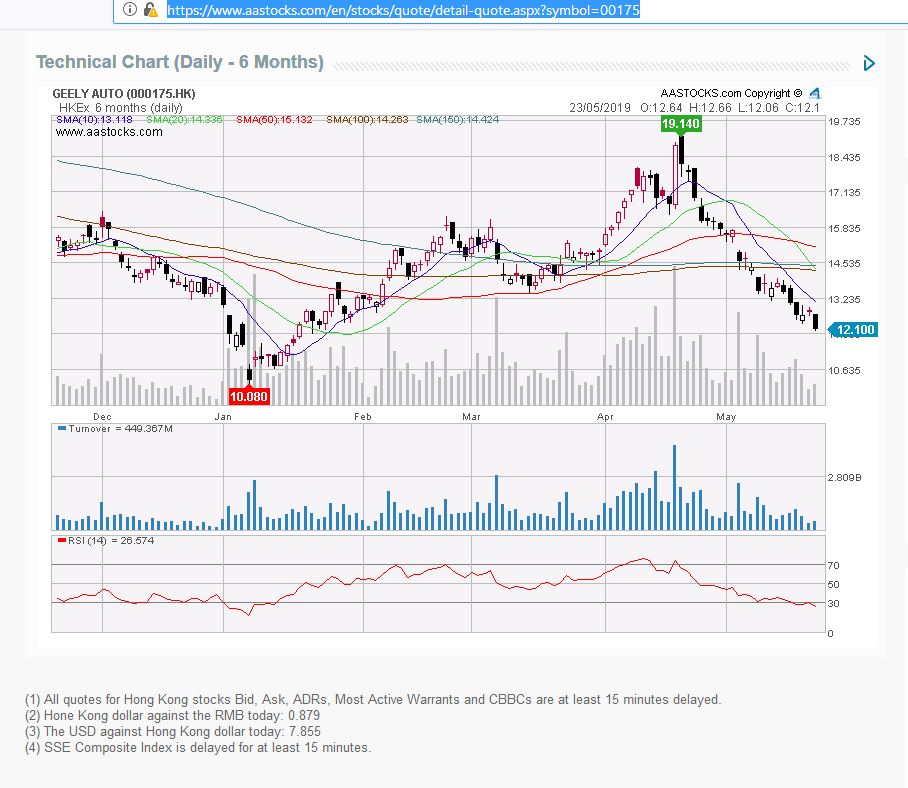Click the SMA(20) green legend label

184,120
